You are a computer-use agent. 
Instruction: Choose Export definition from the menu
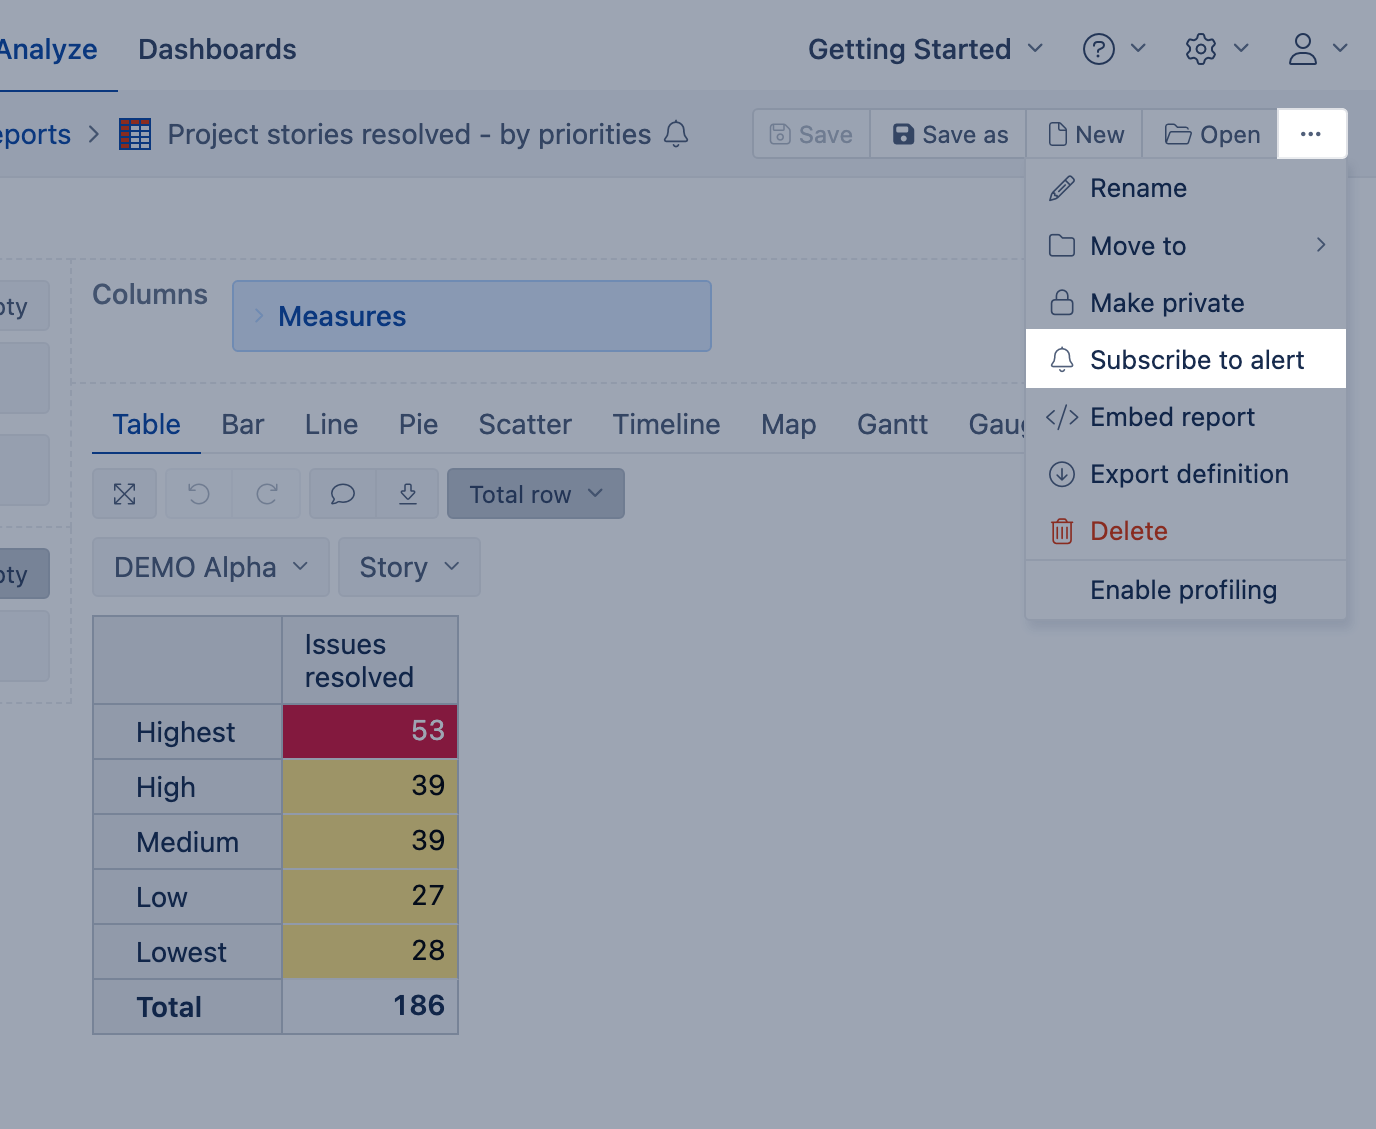[x=1188, y=474]
